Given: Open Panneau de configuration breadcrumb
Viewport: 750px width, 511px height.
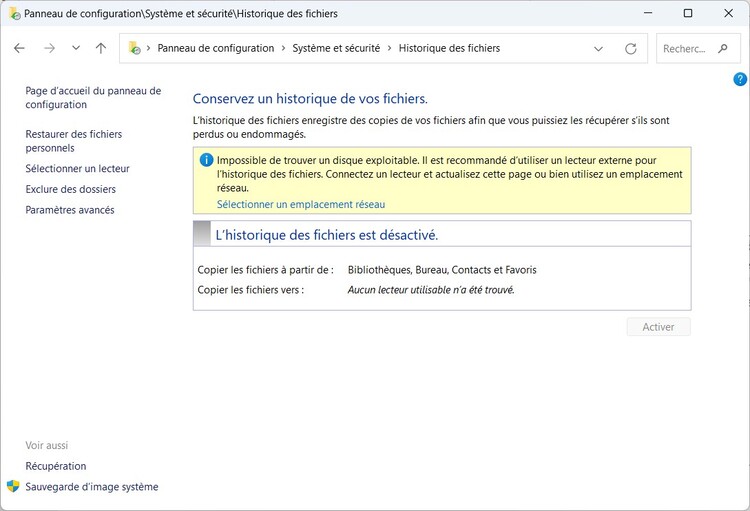Looking at the screenshot, I should 216,48.
